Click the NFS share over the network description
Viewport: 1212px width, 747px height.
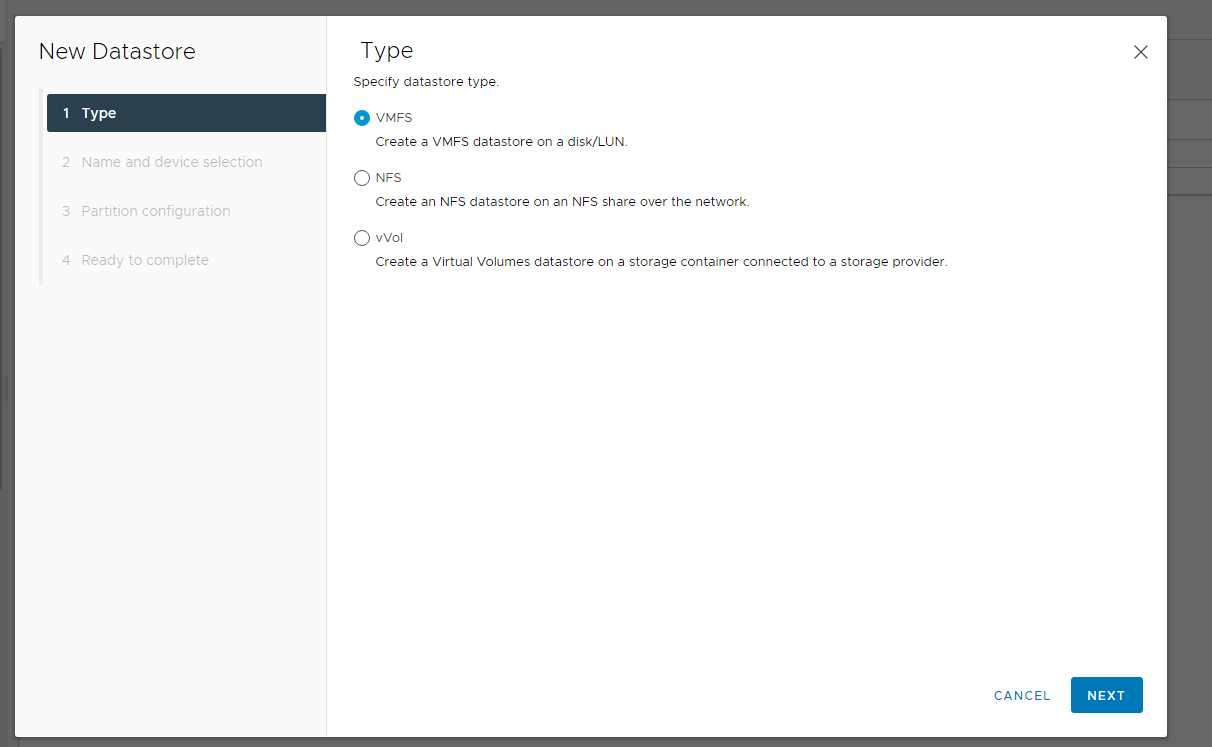pyautogui.click(x=562, y=202)
